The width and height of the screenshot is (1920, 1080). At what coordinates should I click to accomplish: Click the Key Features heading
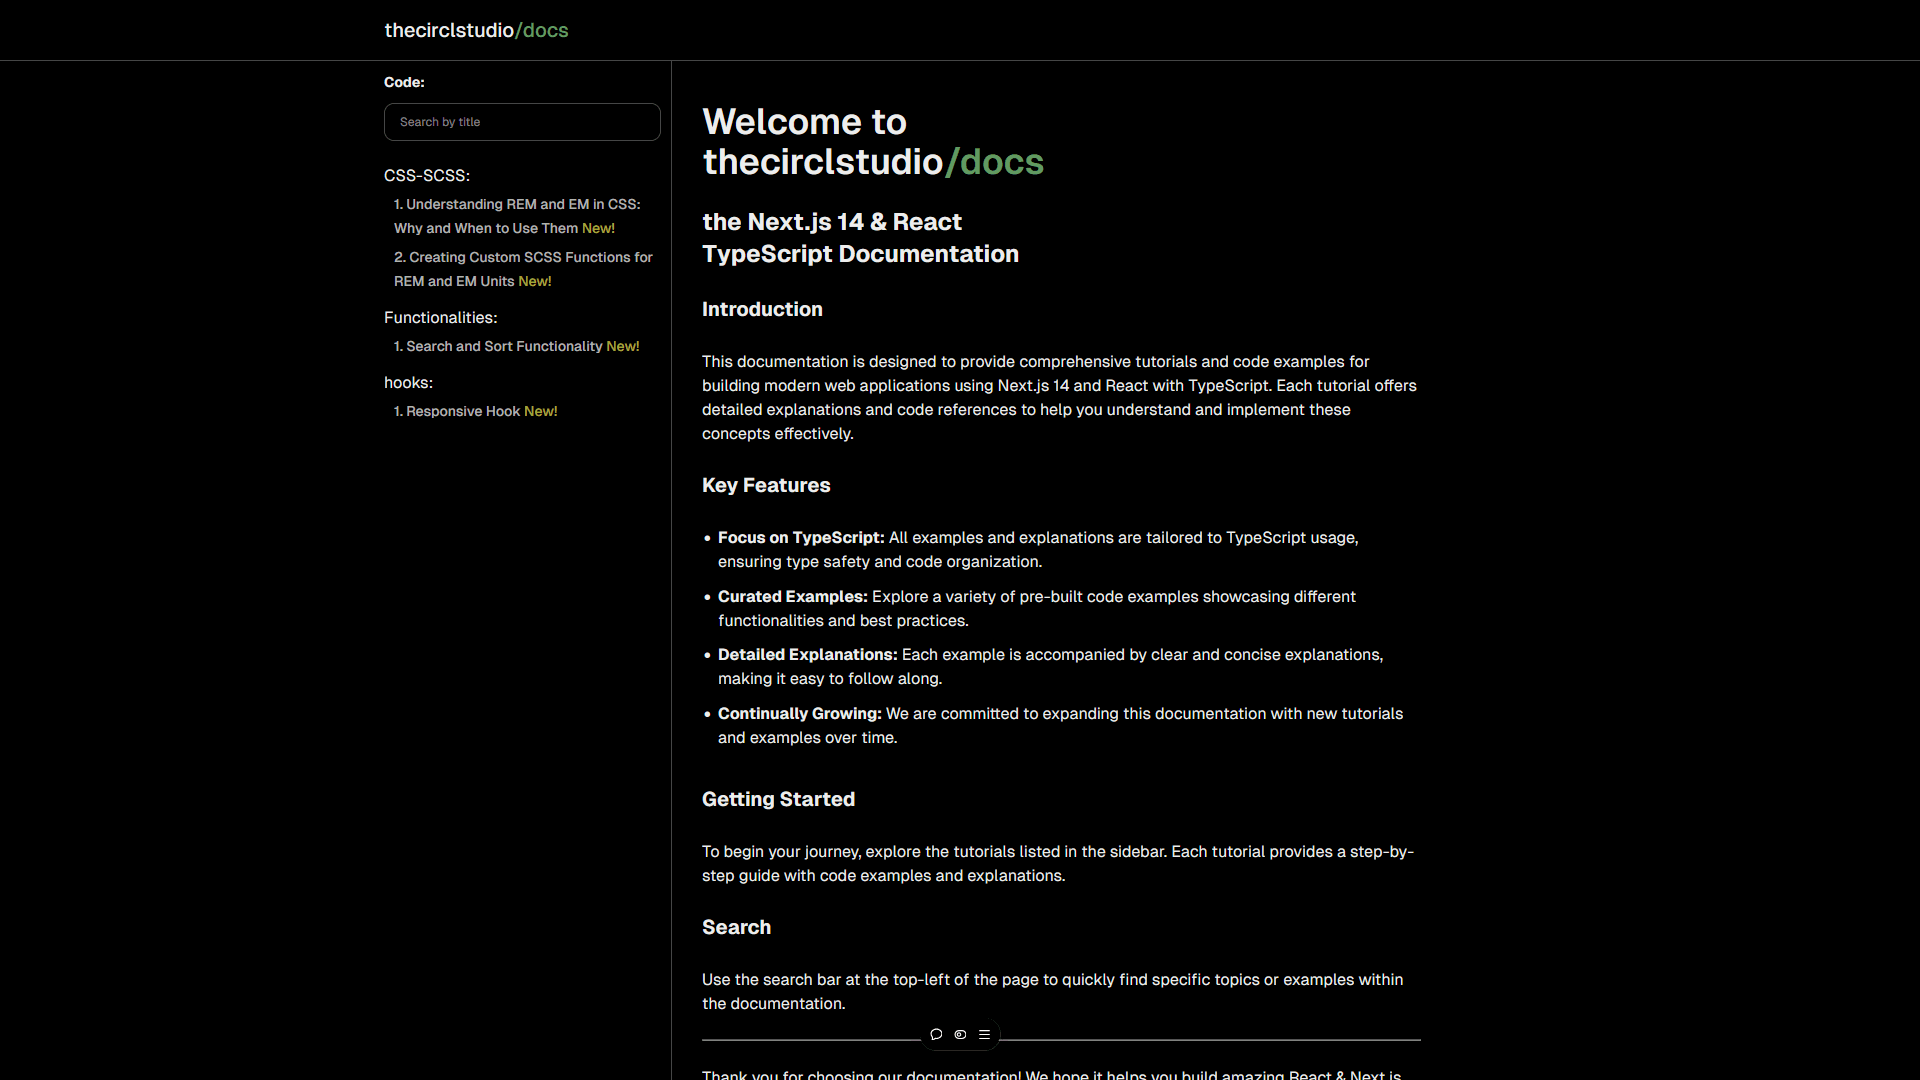coord(766,485)
